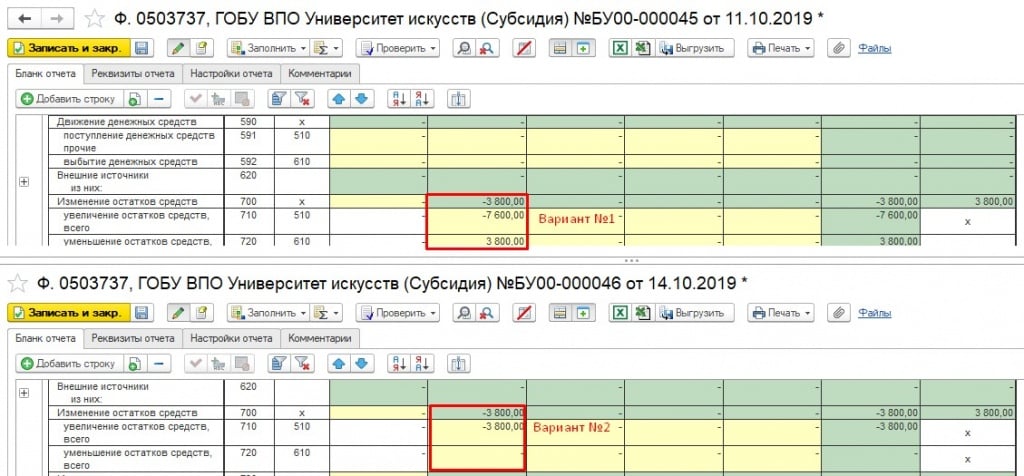Star report 000046 as favorite
Image resolution: width=1024 pixels, height=476 pixels.
click(x=18, y=283)
